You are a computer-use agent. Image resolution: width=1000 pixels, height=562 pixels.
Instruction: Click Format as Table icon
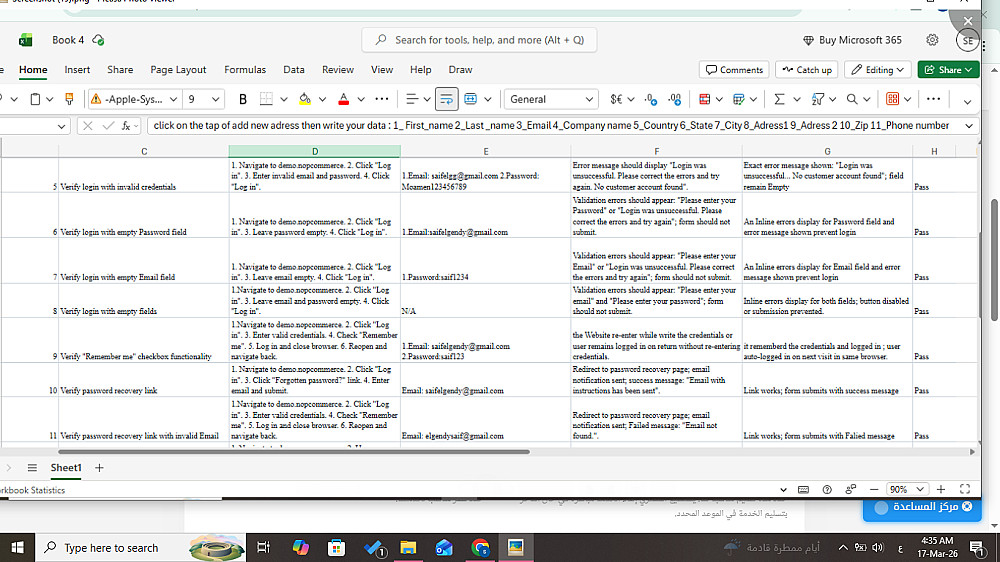tap(739, 100)
